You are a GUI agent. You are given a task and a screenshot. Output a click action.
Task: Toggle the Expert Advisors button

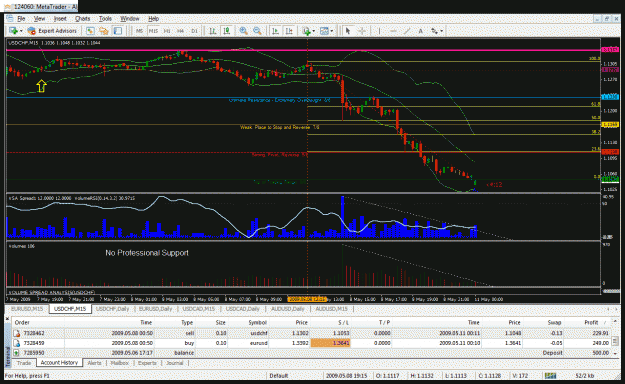click(52, 31)
